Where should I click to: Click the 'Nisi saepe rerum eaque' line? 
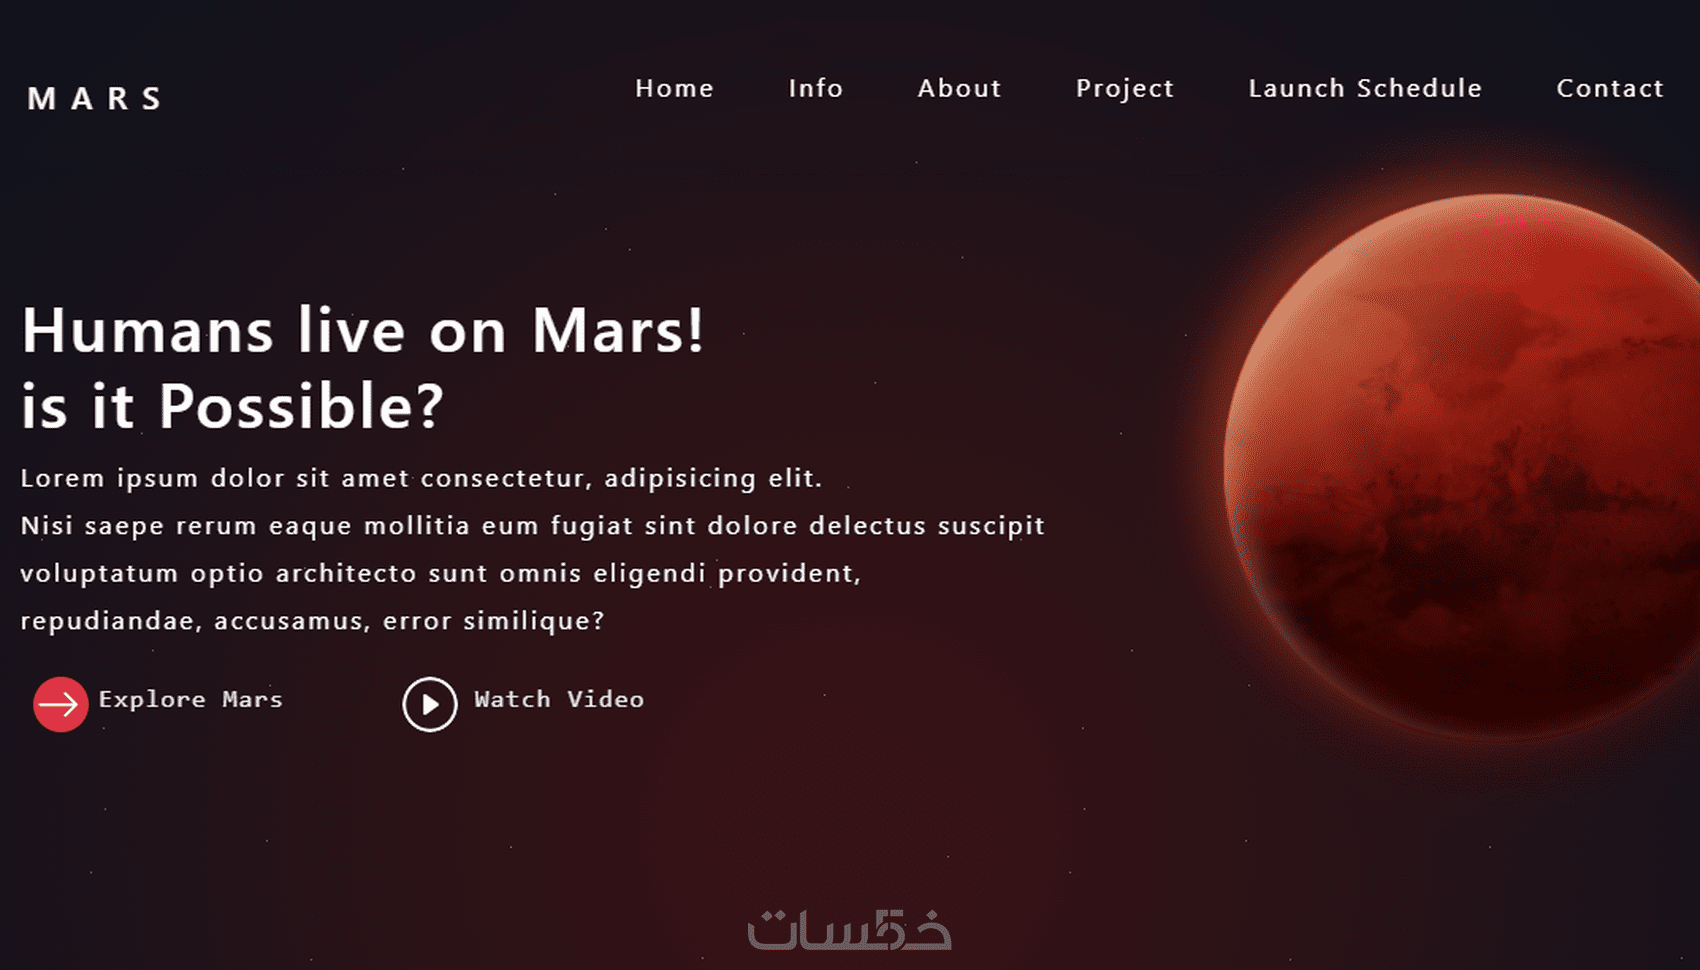click(533, 526)
